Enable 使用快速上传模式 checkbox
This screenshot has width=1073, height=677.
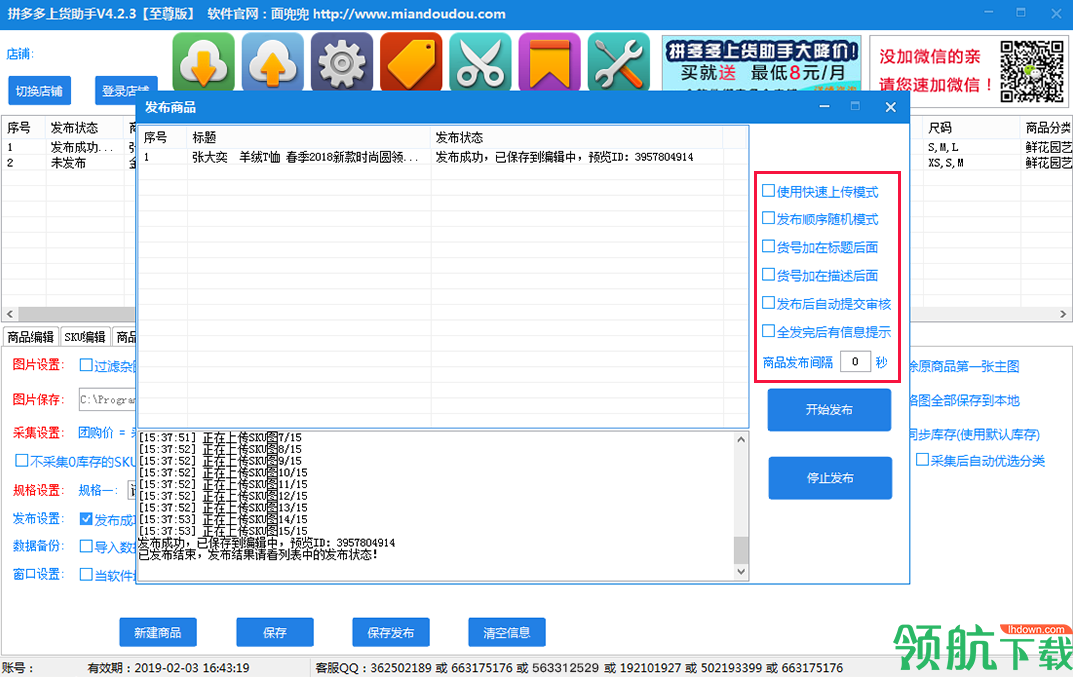click(768, 191)
